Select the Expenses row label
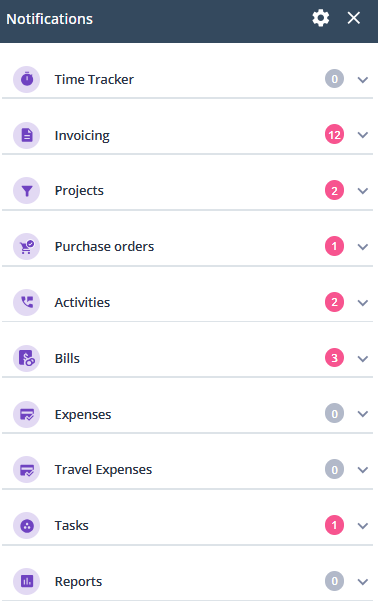378x604 pixels. pyautogui.click(x=83, y=414)
